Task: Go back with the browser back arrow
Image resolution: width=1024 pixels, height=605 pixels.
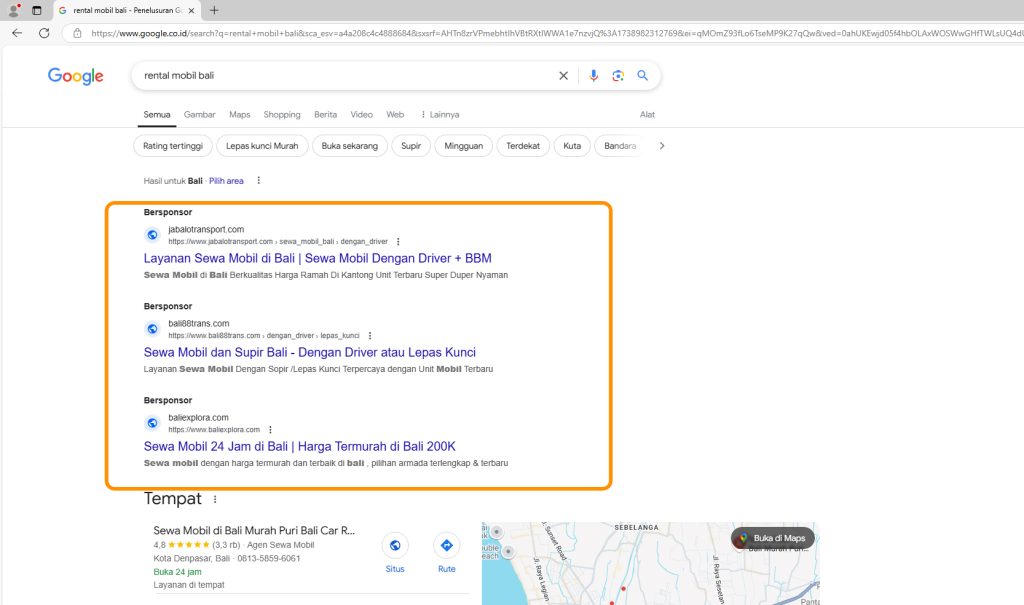Action: tap(17, 33)
